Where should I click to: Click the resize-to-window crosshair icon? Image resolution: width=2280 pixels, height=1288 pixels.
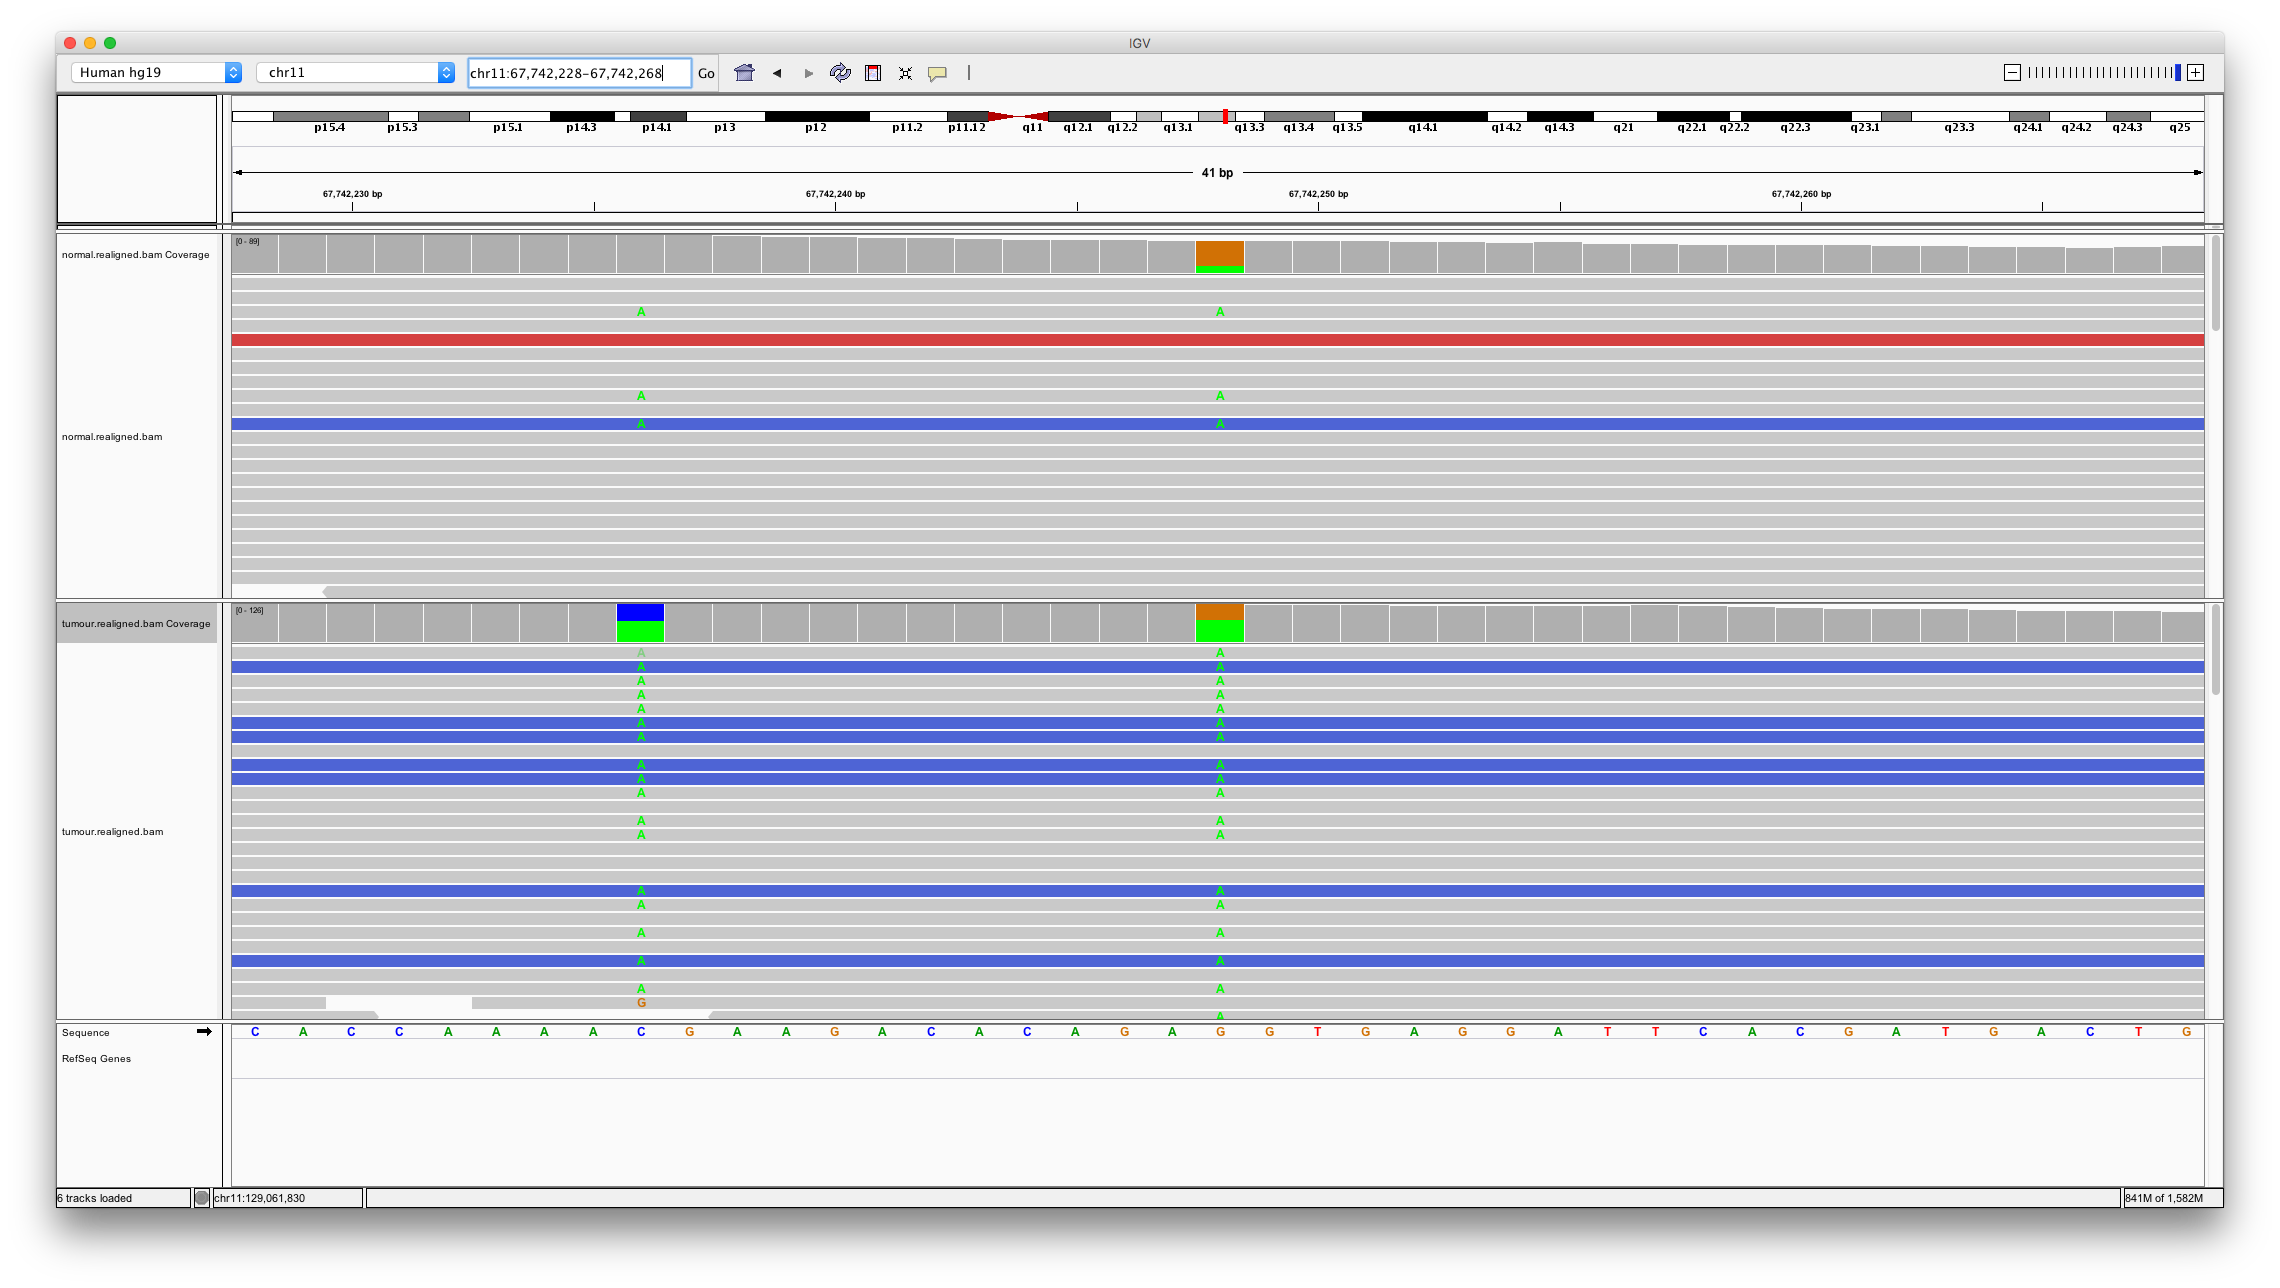[x=905, y=72]
